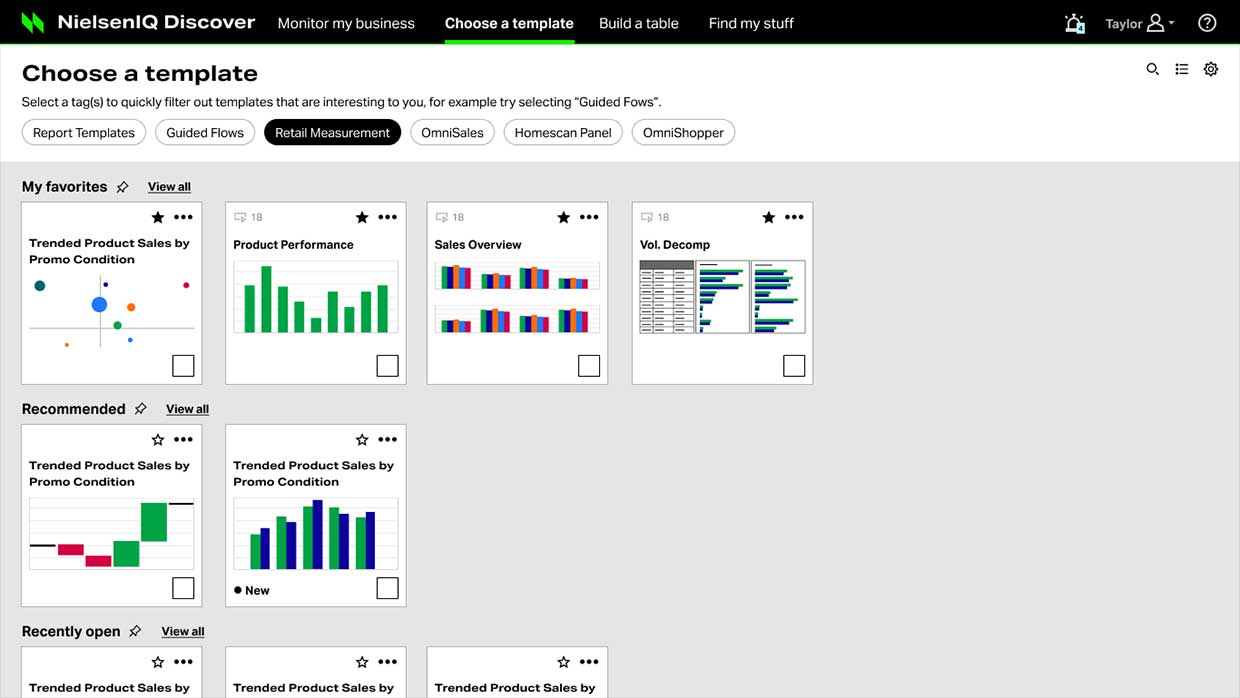Select checkbox on Vol. Decomp card

794,366
